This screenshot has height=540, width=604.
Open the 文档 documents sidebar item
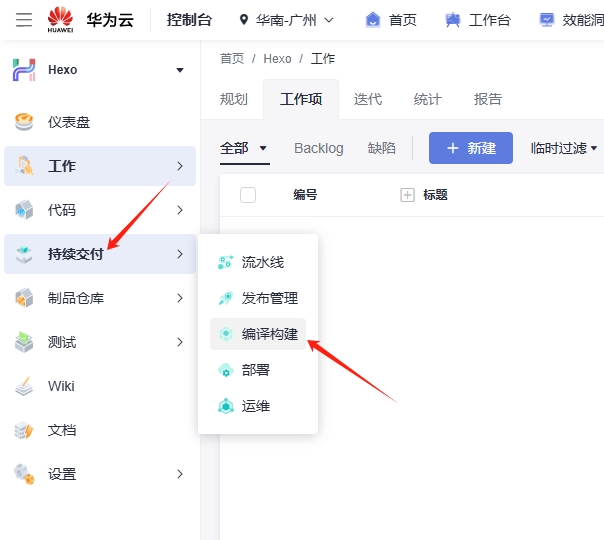60,430
